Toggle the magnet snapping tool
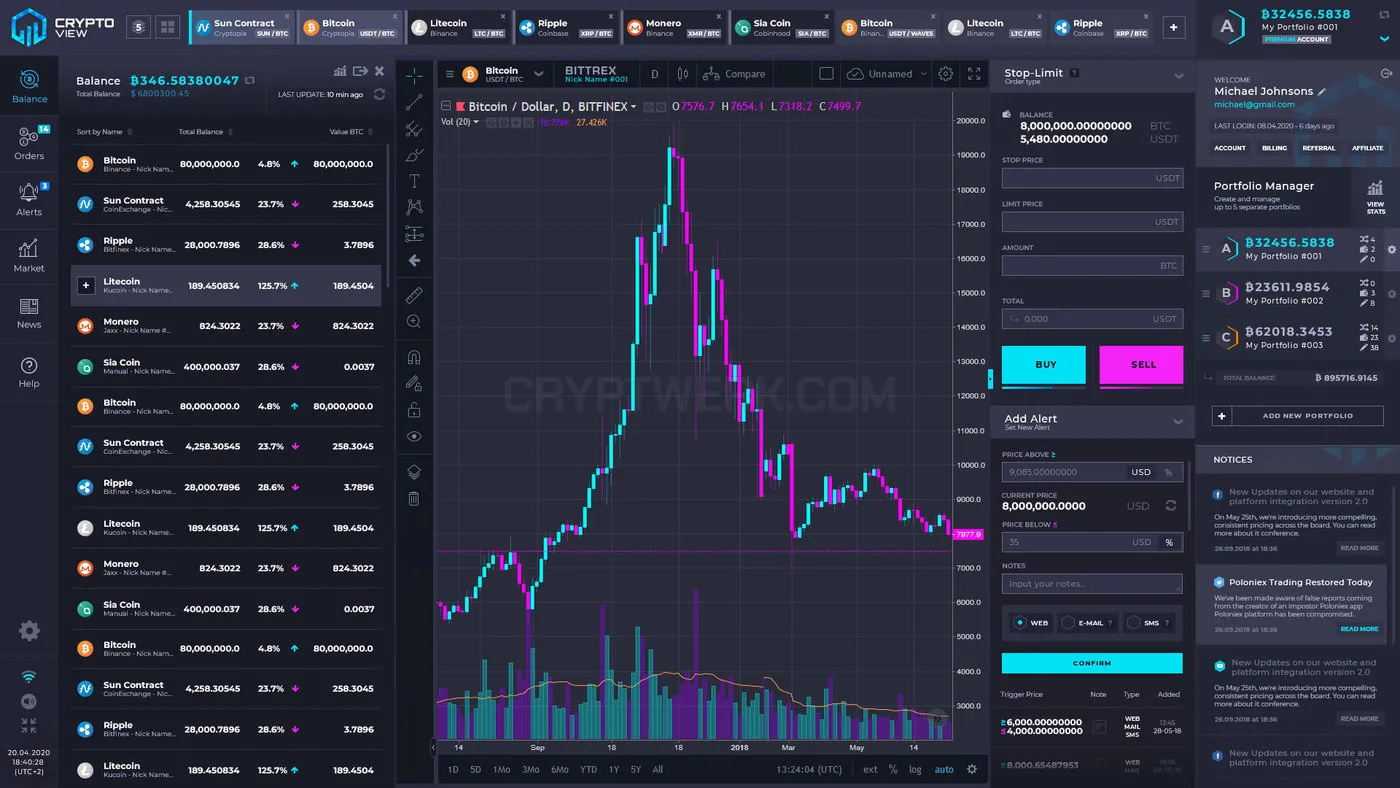This screenshot has height=788, width=1400. click(x=414, y=357)
